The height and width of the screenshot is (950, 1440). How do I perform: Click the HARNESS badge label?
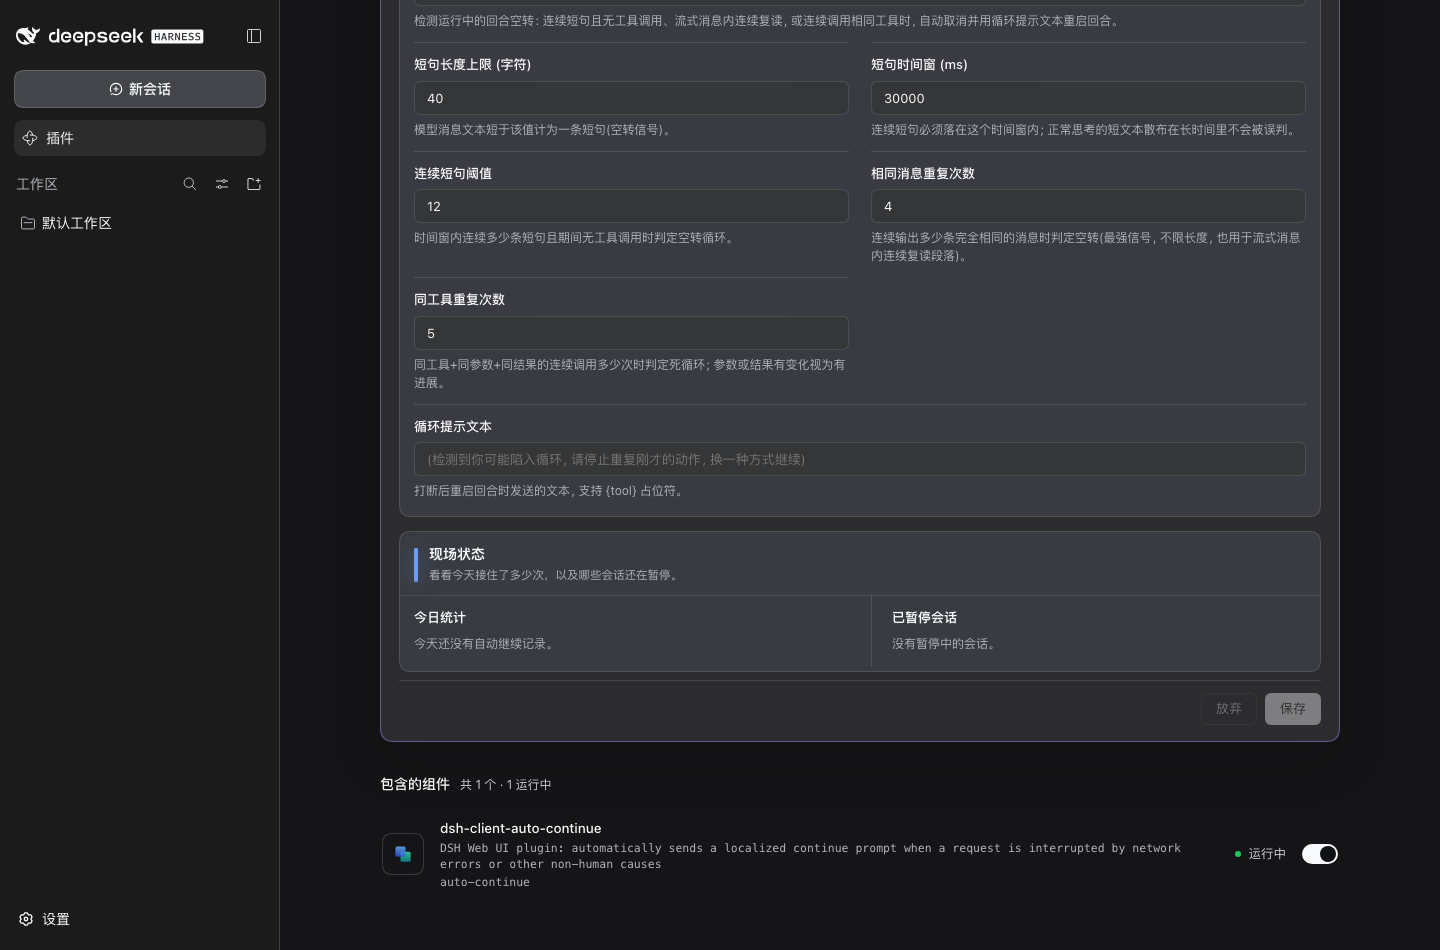(x=178, y=37)
